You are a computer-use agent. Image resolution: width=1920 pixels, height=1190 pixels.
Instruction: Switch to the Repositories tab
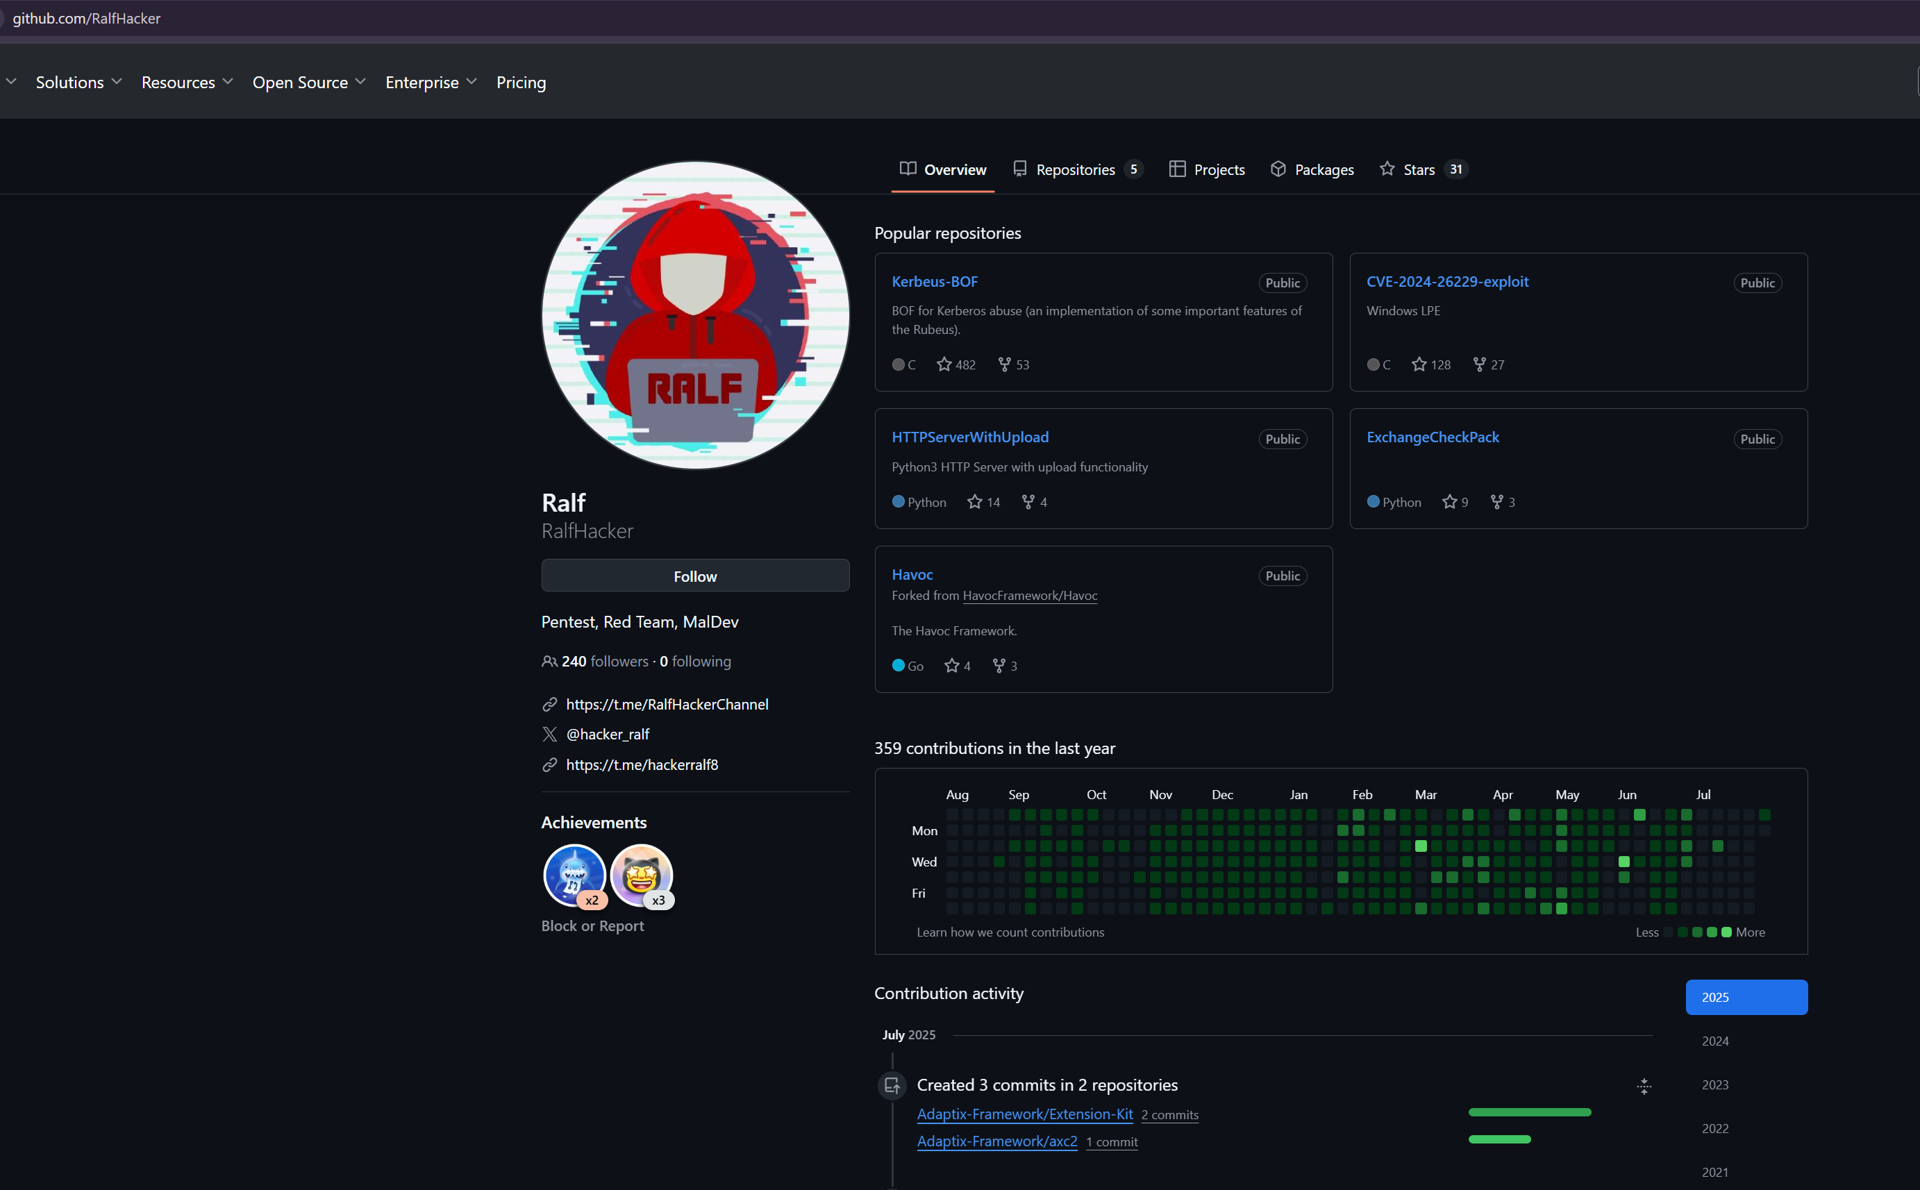[x=1075, y=169]
